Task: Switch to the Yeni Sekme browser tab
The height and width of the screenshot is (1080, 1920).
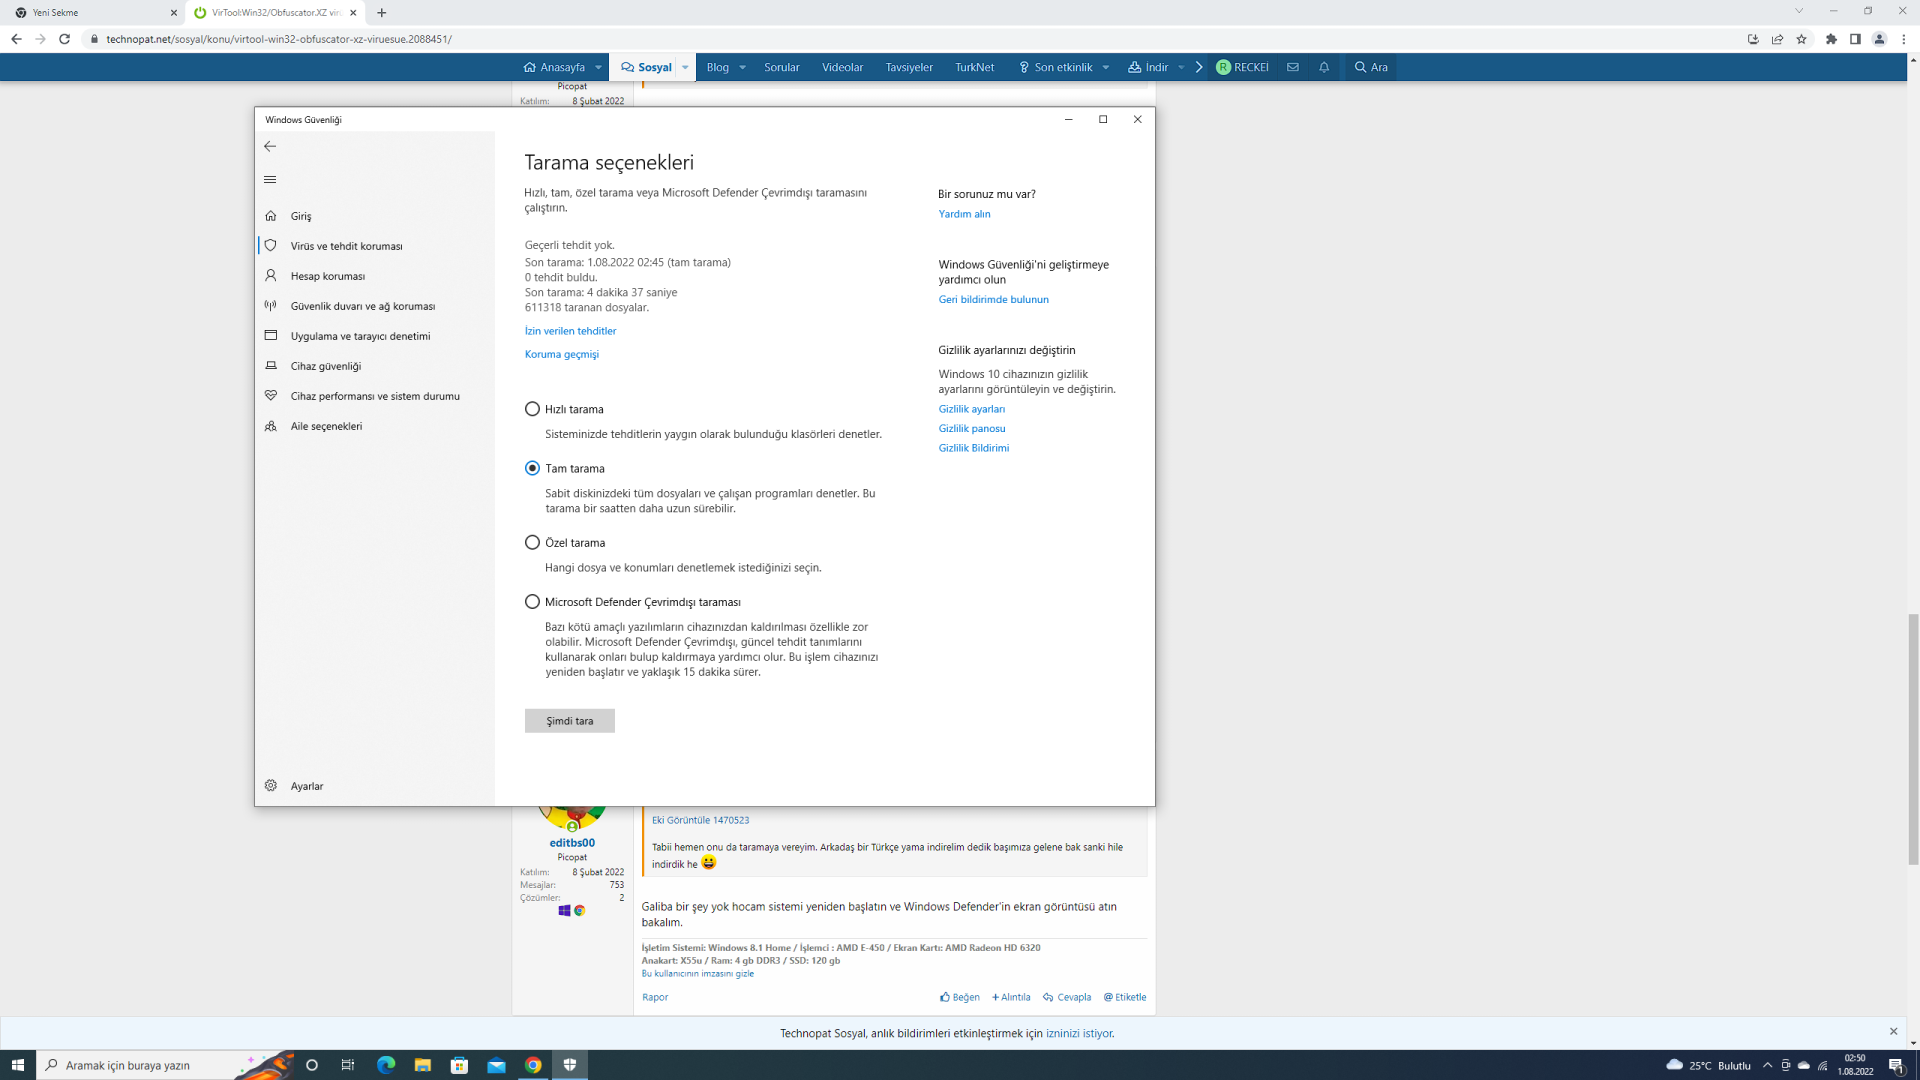Action: pyautogui.click(x=90, y=13)
